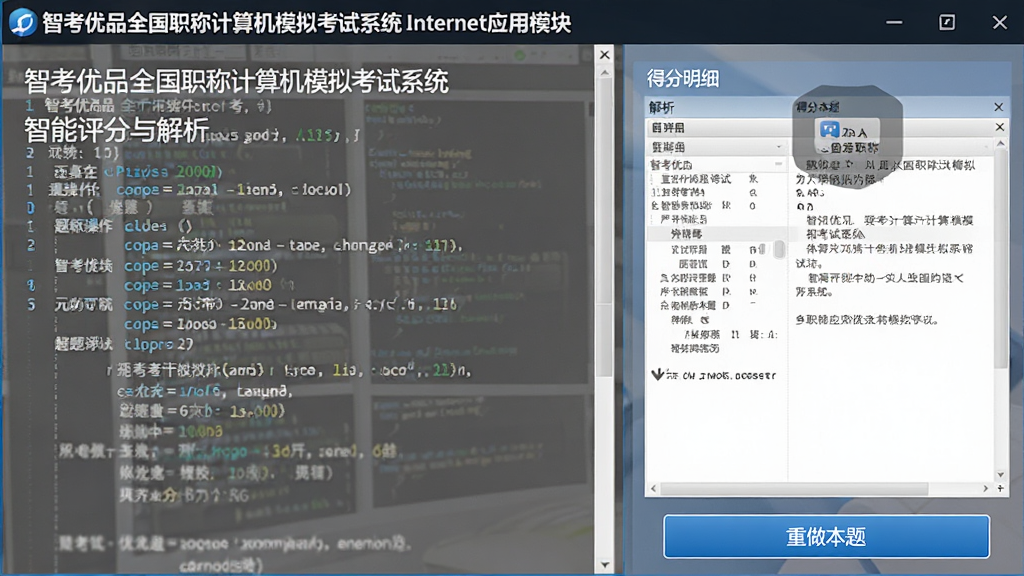This screenshot has width=1024, height=576.
Task: Close the exam system window
Action: [x=999, y=22]
